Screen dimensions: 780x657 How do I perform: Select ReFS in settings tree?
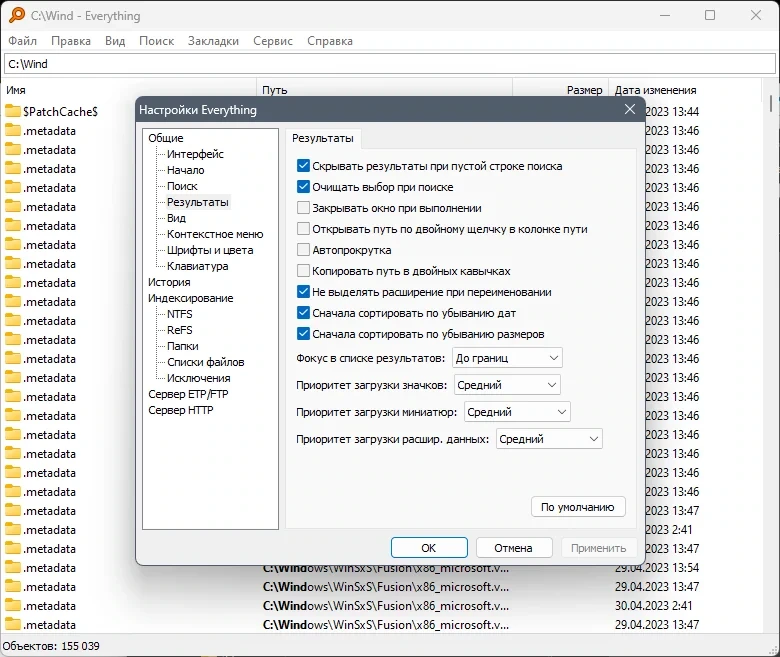click(180, 330)
